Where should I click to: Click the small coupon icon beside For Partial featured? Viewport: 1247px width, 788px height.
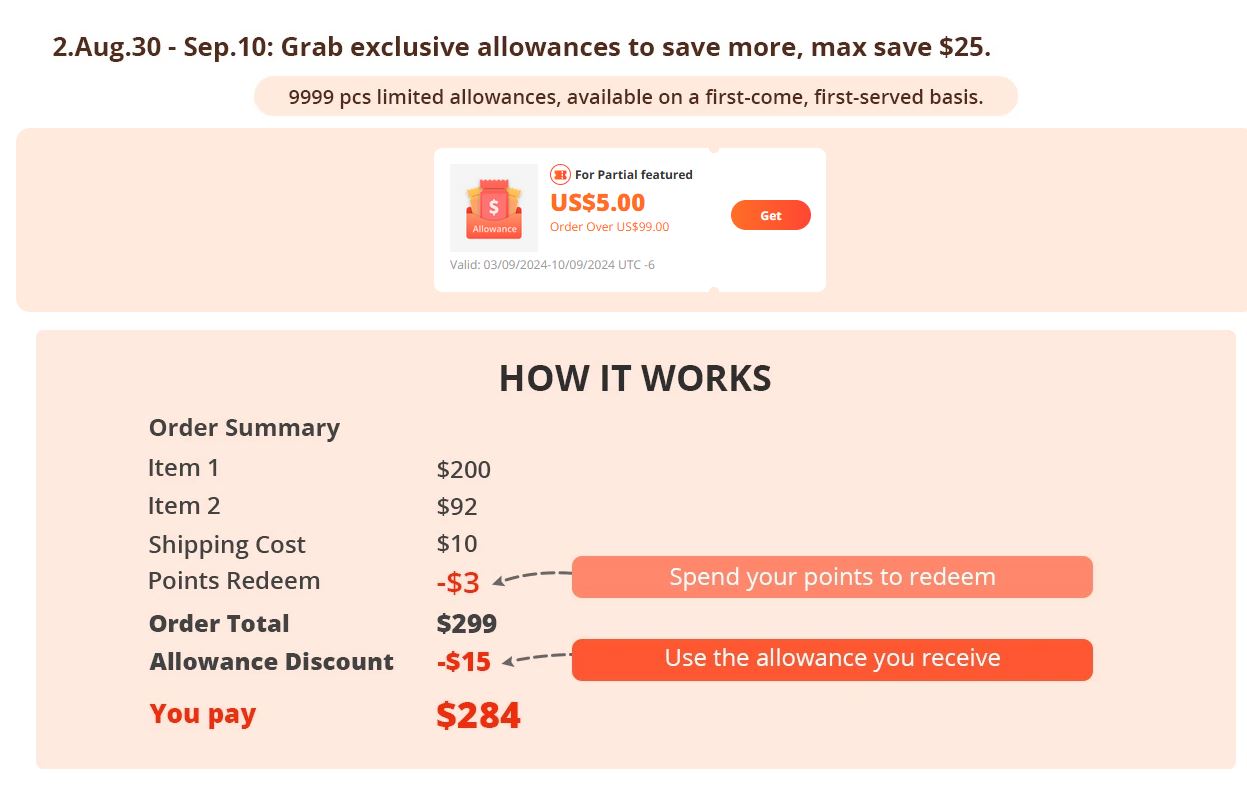pos(560,174)
